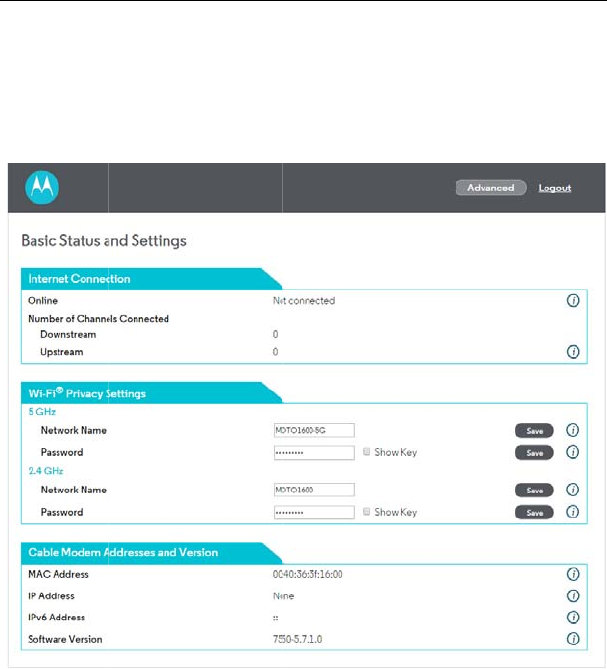Open info icon for Software Version
Image resolution: width=607 pixels, height=669 pixels.
coord(573,639)
